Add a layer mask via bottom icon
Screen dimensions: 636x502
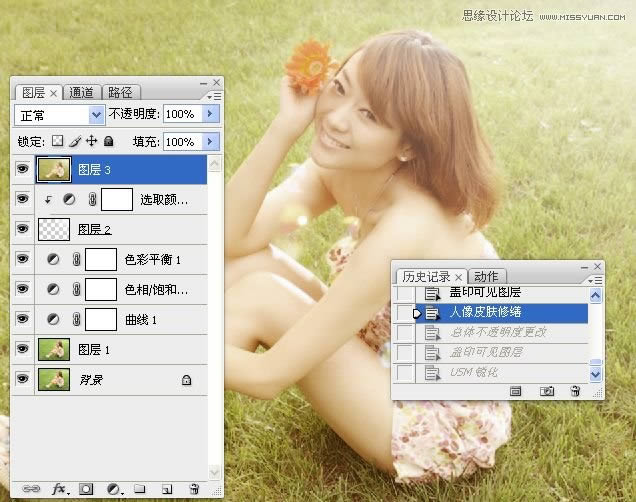pos(87,489)
